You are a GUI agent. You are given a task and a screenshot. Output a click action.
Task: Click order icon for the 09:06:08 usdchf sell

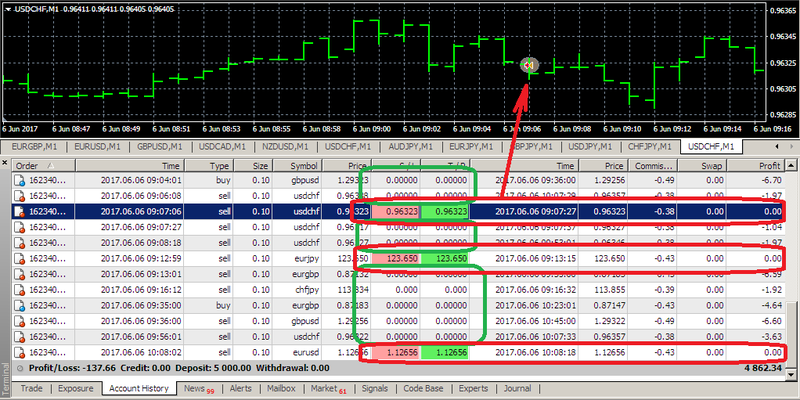pos(20,196)
